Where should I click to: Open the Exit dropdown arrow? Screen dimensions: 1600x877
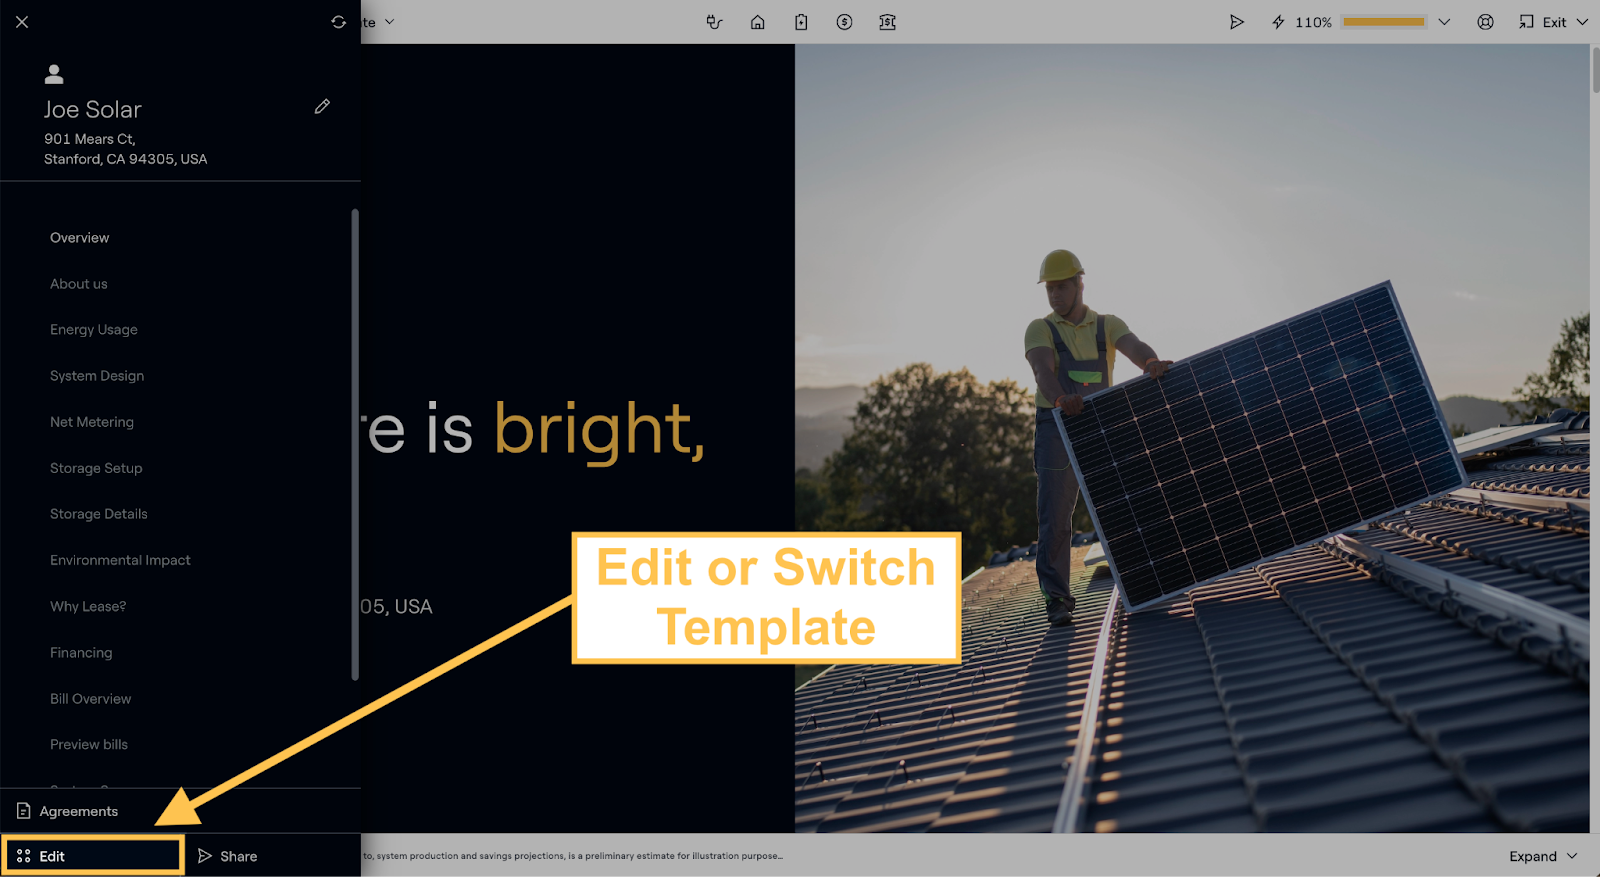tap(1582, 22)
